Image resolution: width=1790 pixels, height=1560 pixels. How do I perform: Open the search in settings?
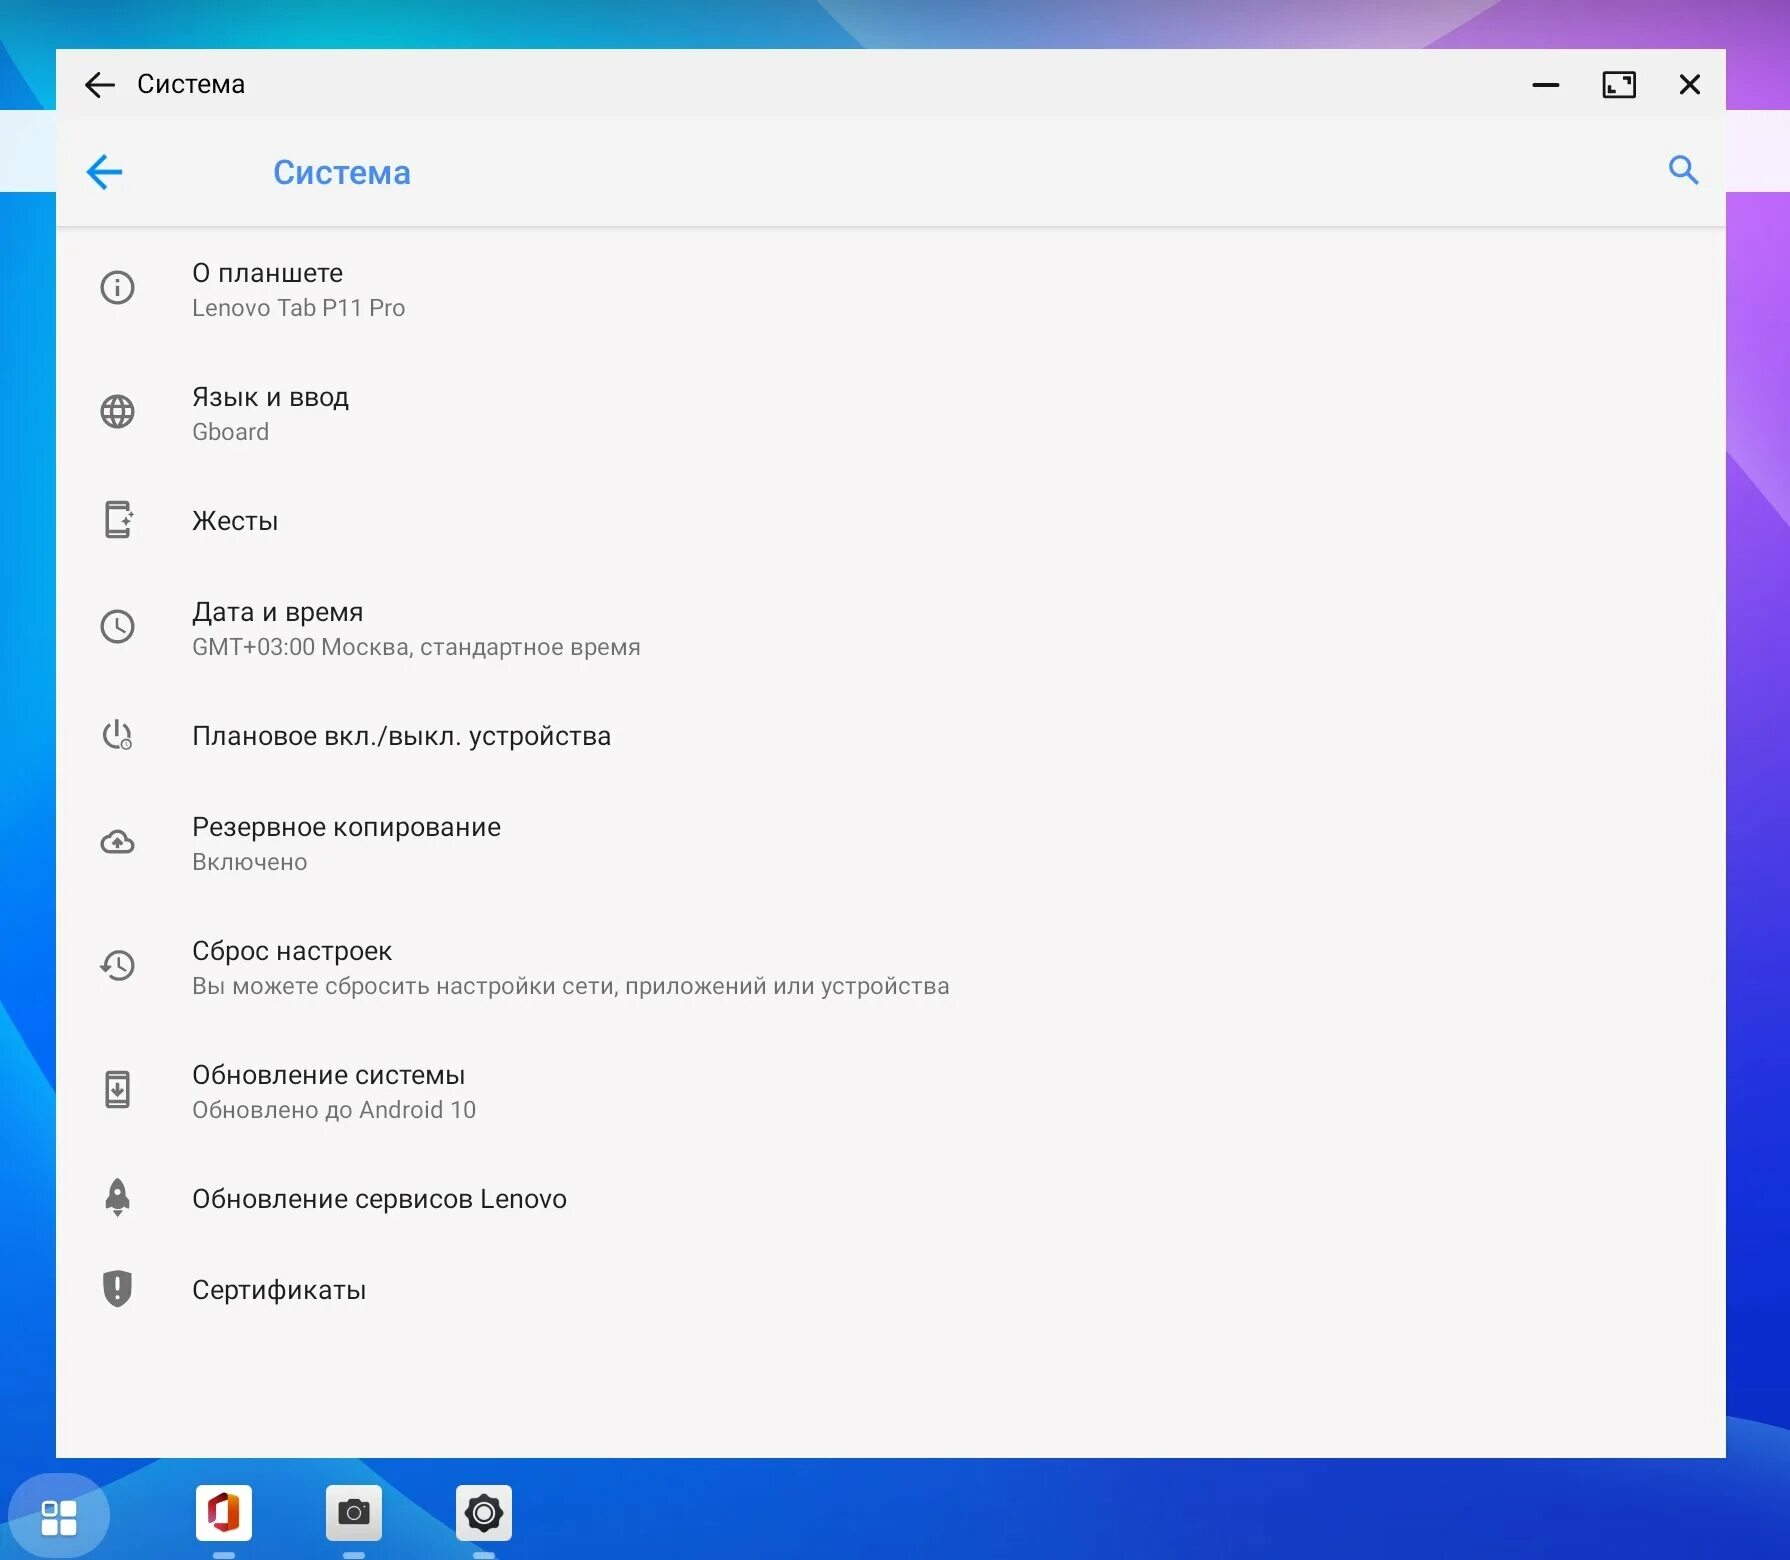click(x=1683, y=170)
